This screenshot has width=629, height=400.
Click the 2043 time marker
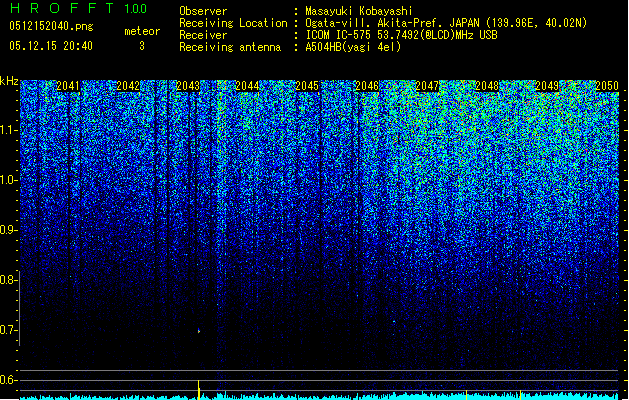pos(188,86)
